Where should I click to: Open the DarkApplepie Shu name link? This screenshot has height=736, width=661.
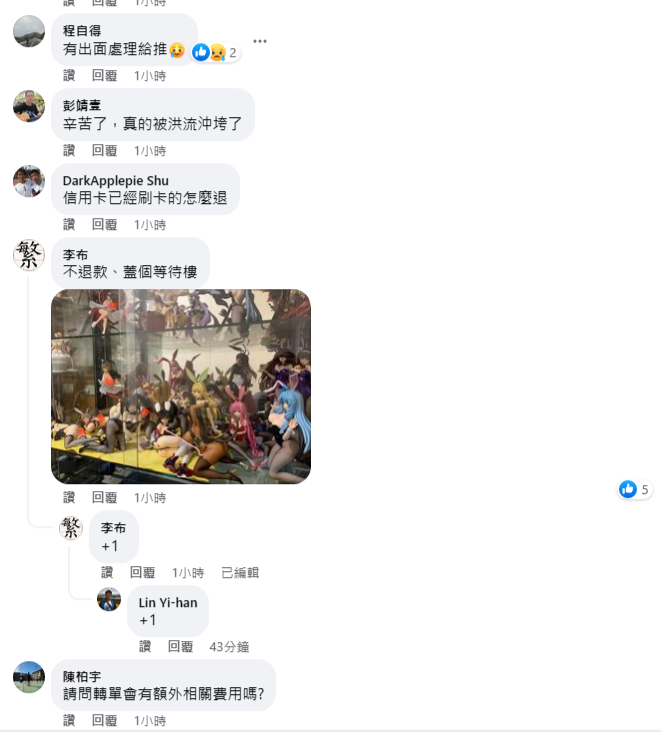115,181
